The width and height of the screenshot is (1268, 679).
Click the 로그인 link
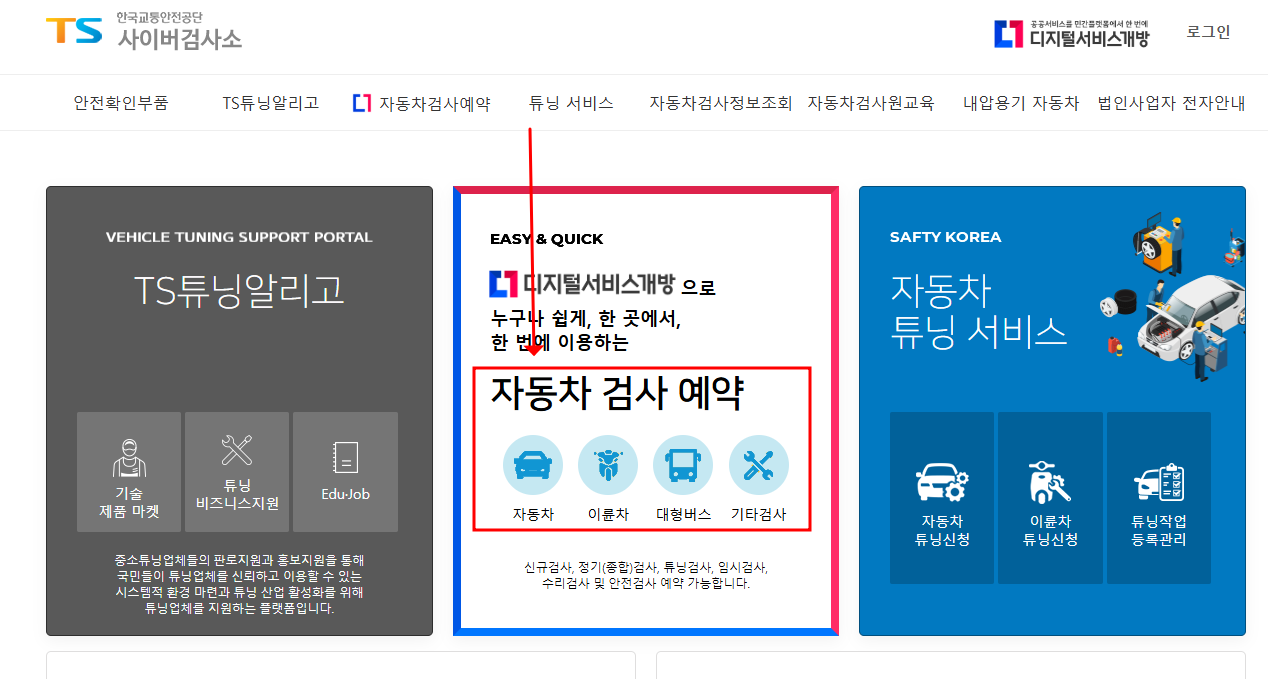tap(1208, 32)
